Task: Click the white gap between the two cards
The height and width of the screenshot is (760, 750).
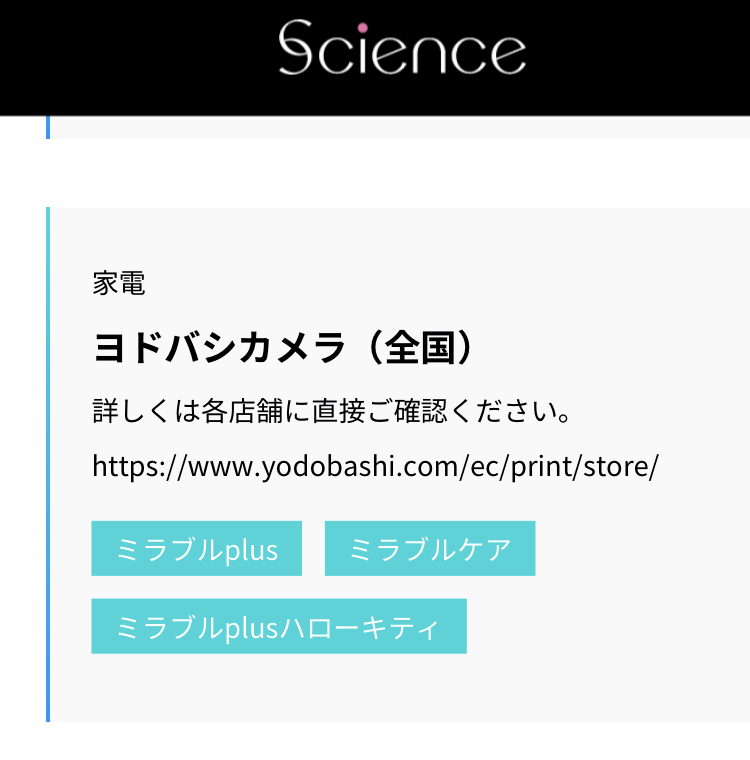Action: click(400, 173)
